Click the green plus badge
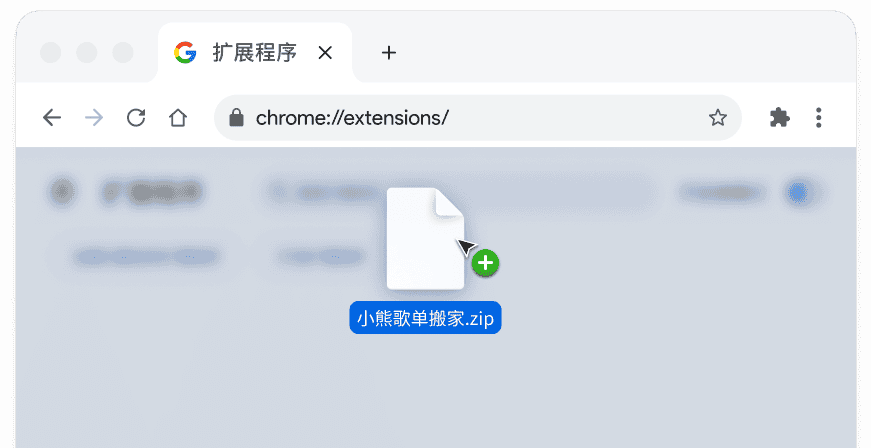This screenshot has width=871, height=448. [485, 263]
